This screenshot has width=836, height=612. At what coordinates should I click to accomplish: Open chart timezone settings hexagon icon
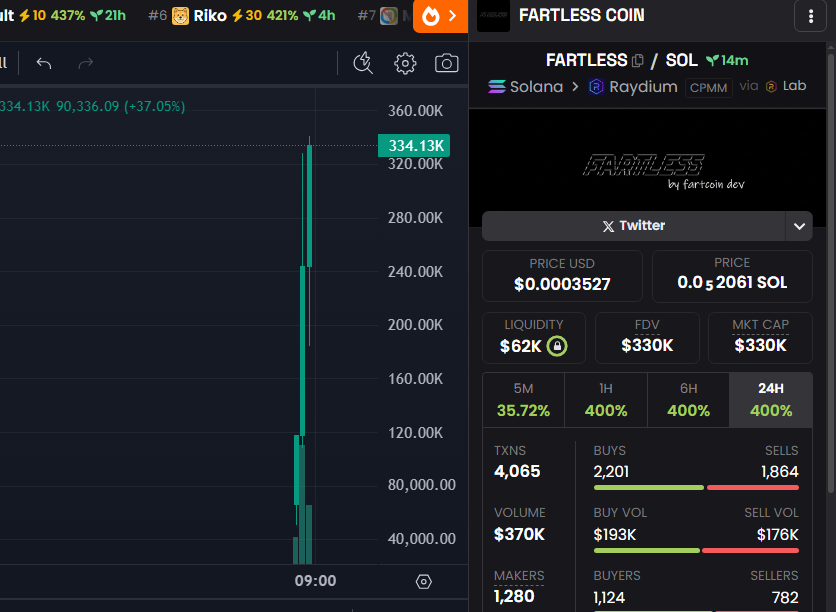[x=424, y=581]
